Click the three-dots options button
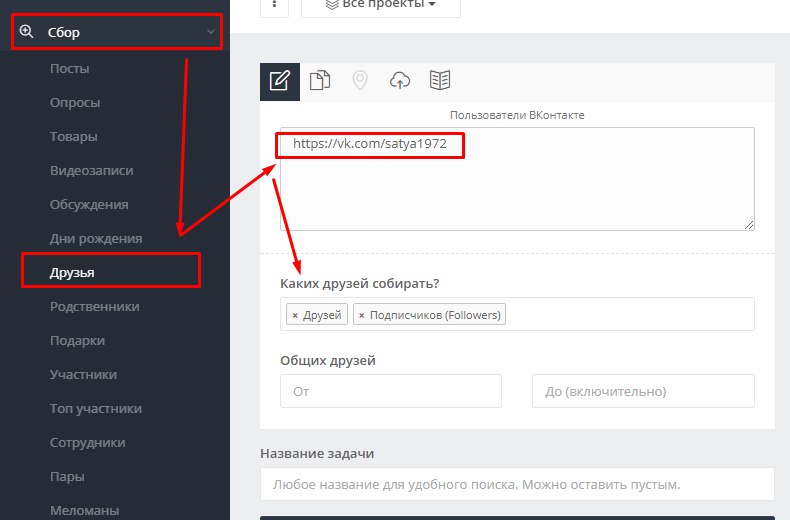790x520 pixels. 275,5
